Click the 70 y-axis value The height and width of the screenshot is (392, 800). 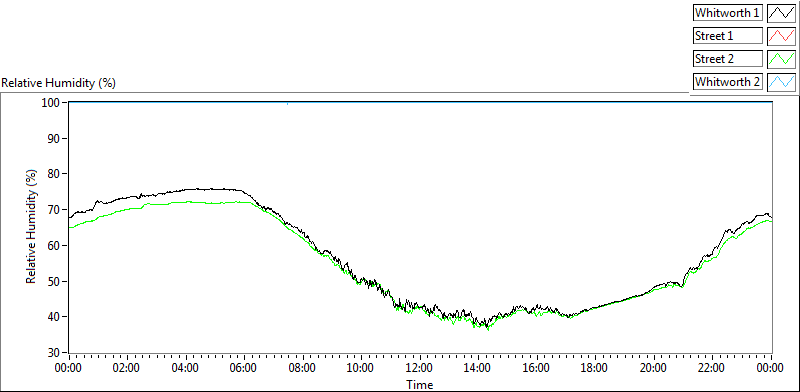[x=55, y=210]
